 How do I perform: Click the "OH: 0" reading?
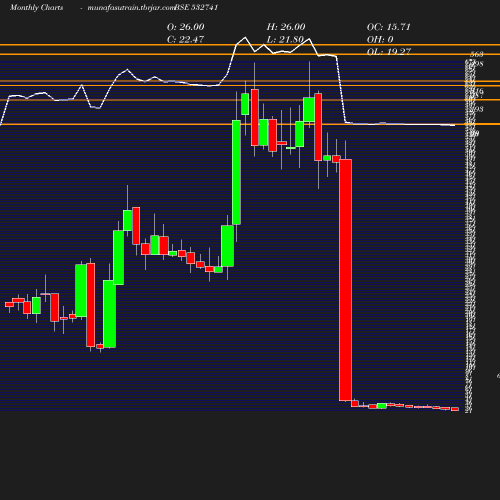coord(380,39)
